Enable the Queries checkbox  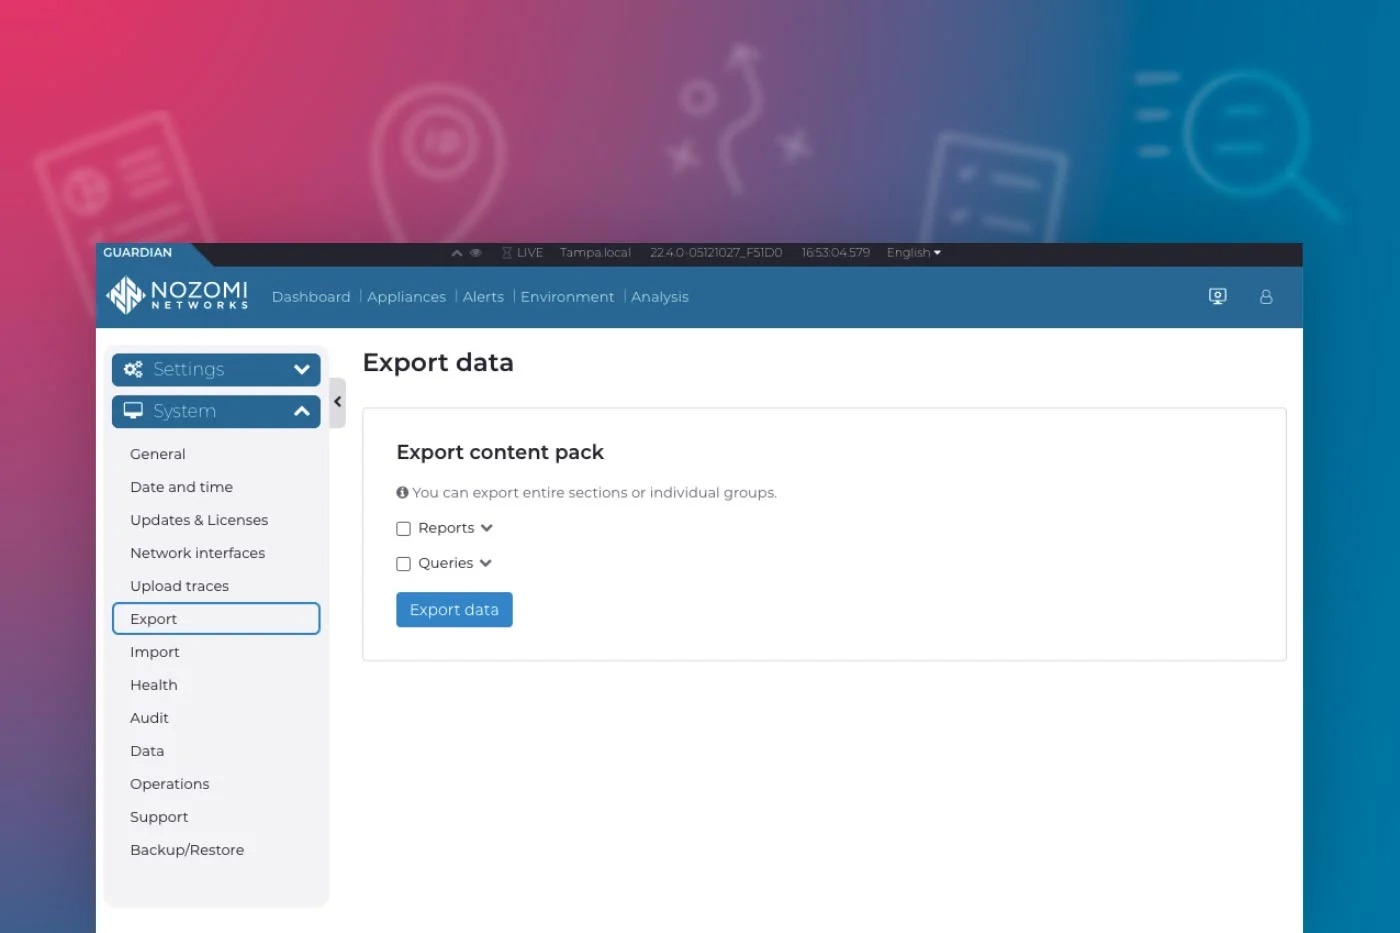[403, 563]
